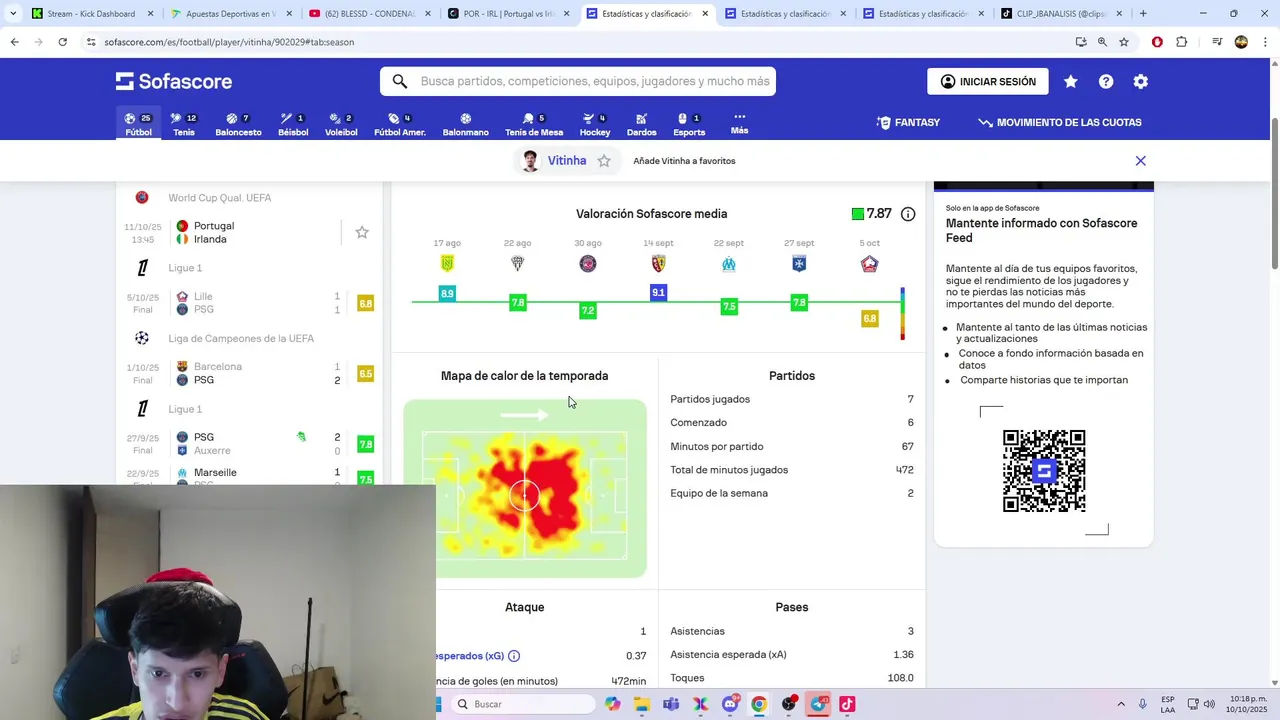
Task: Open File Explorer from the taskbar
Action: coord(642,704)
